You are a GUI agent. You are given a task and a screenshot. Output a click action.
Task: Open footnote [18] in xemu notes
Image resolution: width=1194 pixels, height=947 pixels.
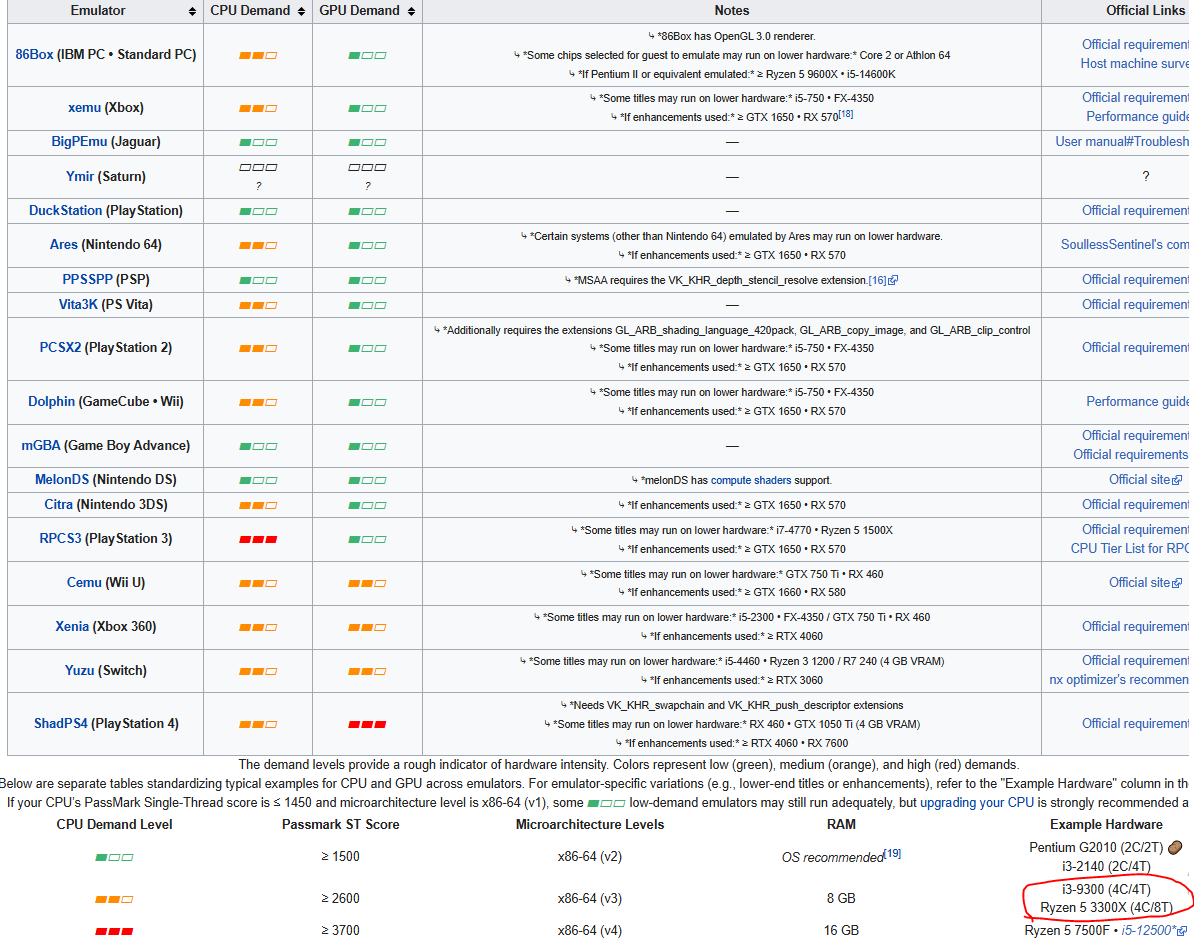click(x=846, y=114)
